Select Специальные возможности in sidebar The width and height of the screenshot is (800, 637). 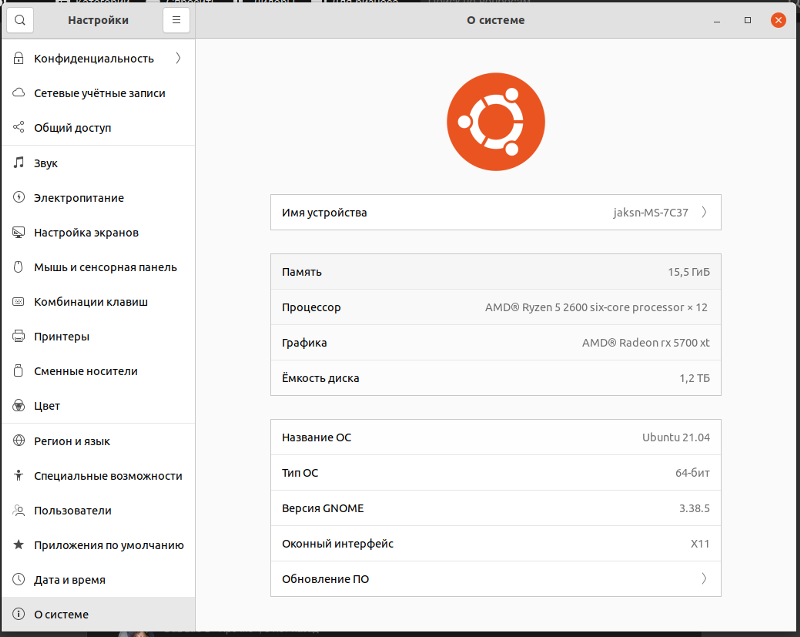pyautogui.click(x=98, y=475)
